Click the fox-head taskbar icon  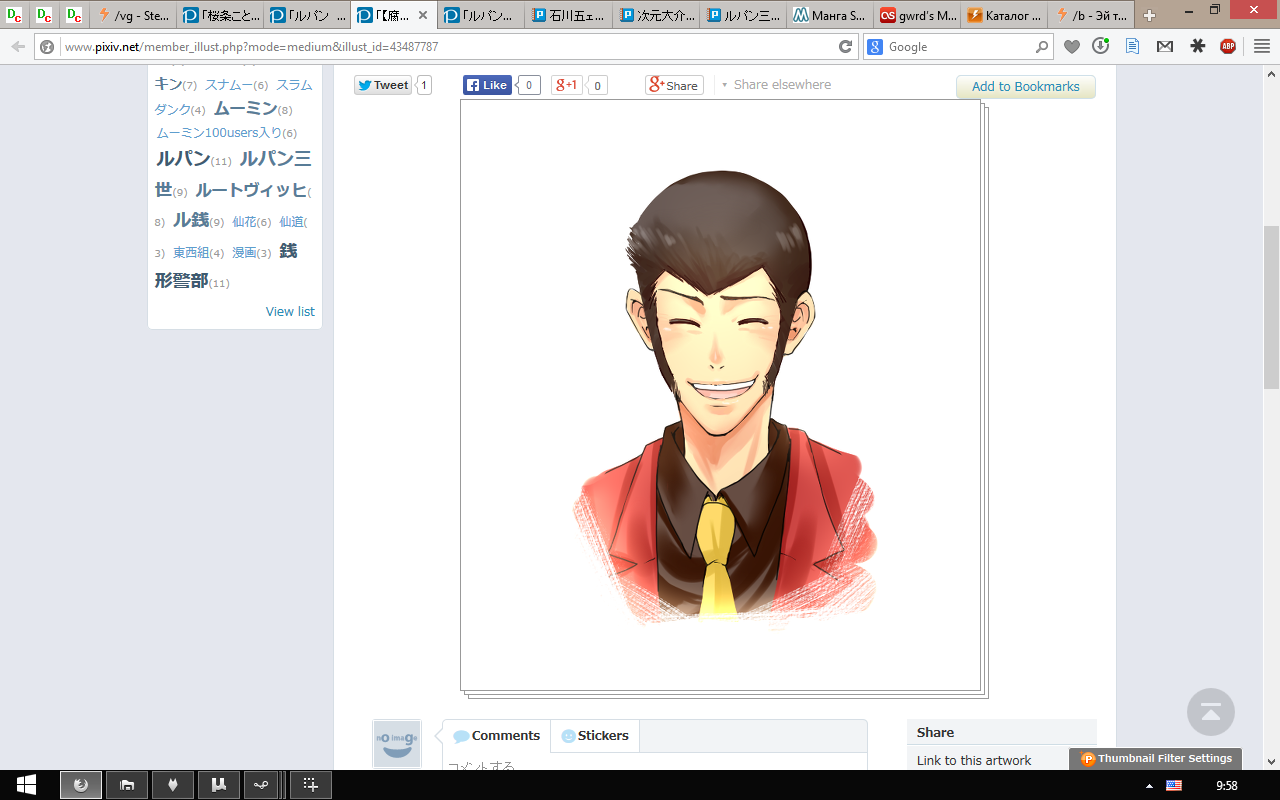click(x=173, y=785)
